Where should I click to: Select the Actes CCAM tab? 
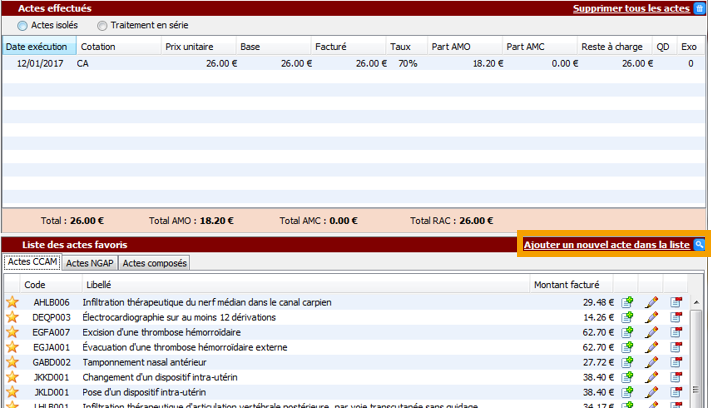pyautogui.click(x=31, y=263)
